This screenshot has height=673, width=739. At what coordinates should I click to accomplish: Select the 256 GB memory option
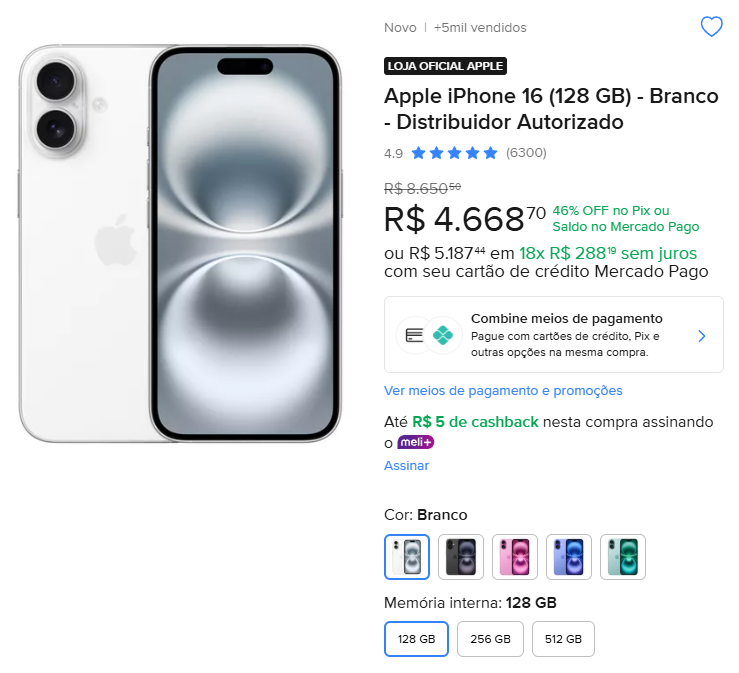click(490, 638)
